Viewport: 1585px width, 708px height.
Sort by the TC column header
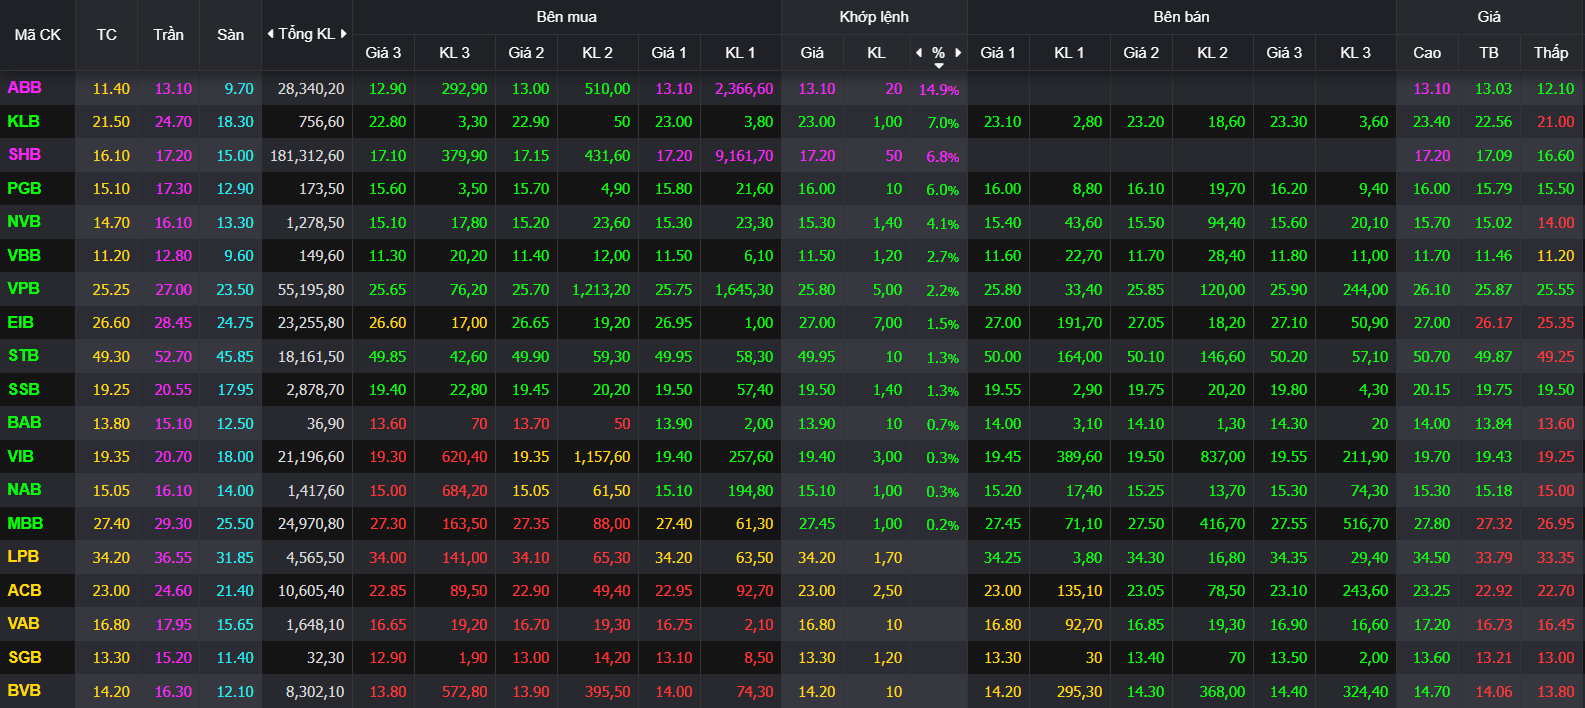pos(107,34)
